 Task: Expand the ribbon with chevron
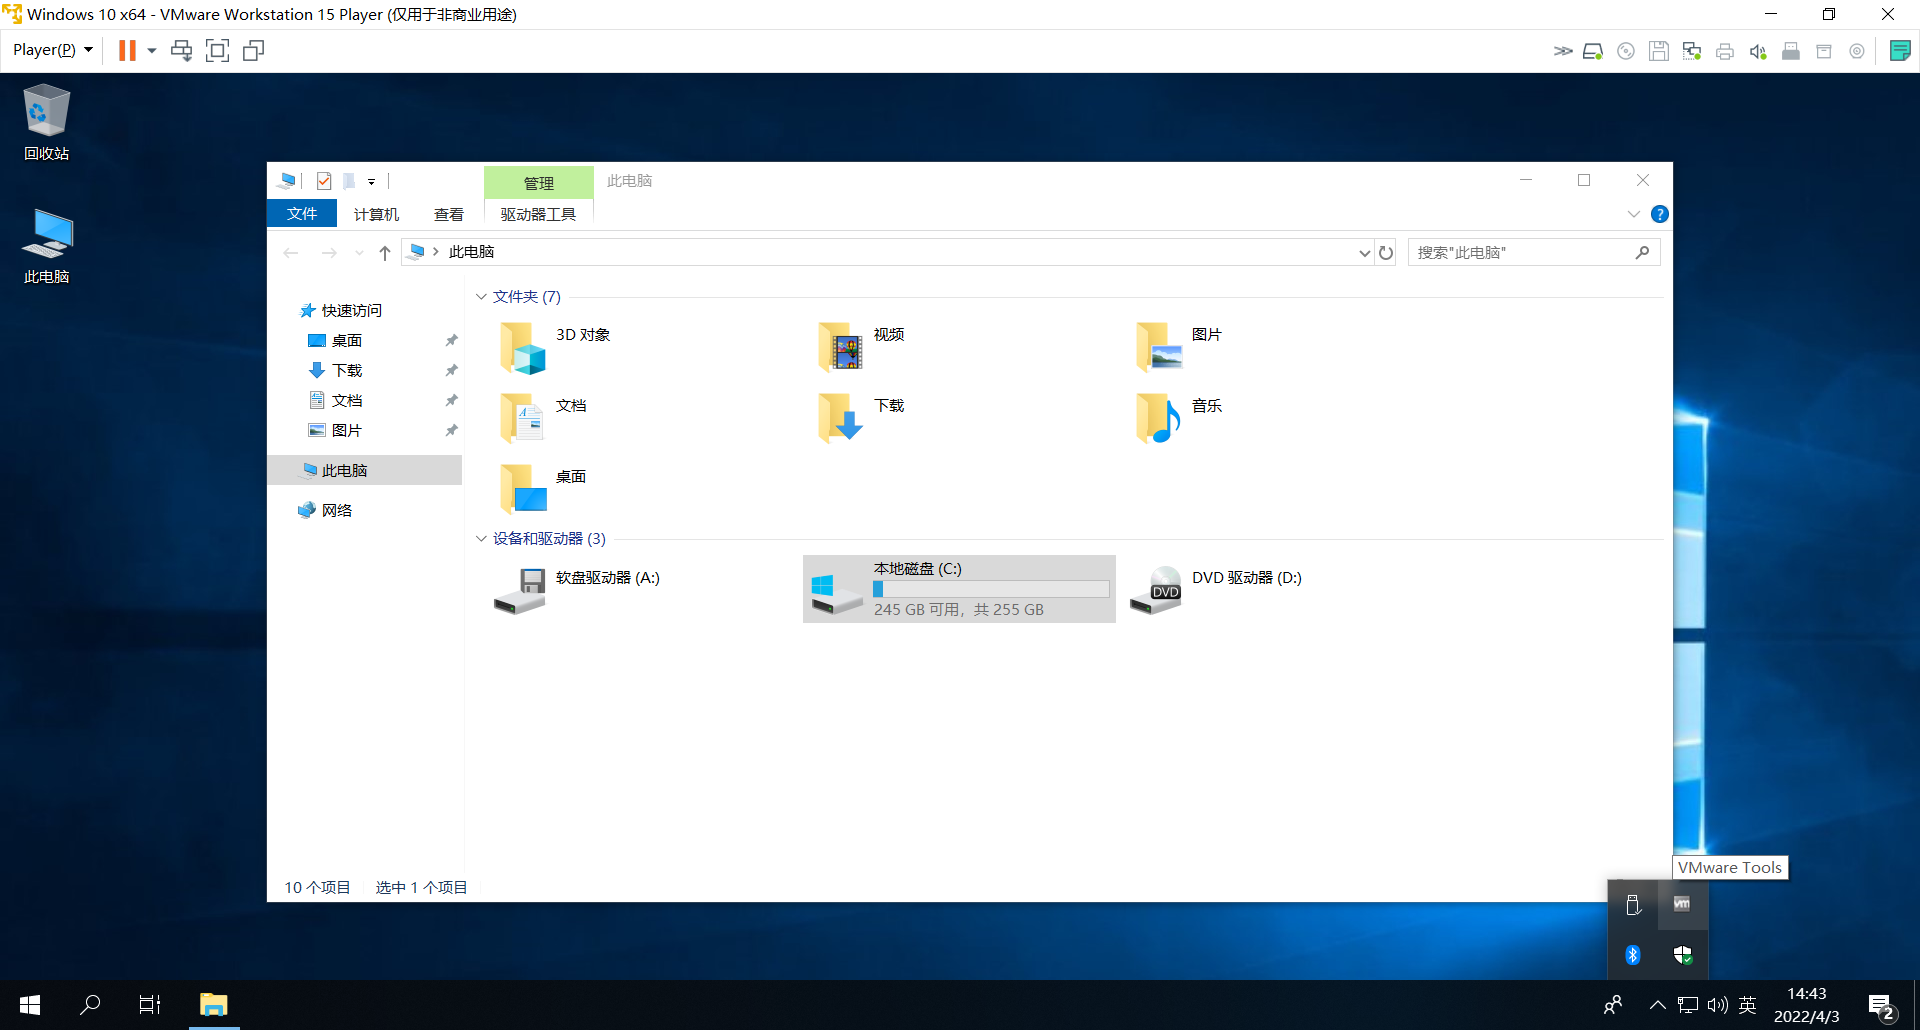[1633, 214]
